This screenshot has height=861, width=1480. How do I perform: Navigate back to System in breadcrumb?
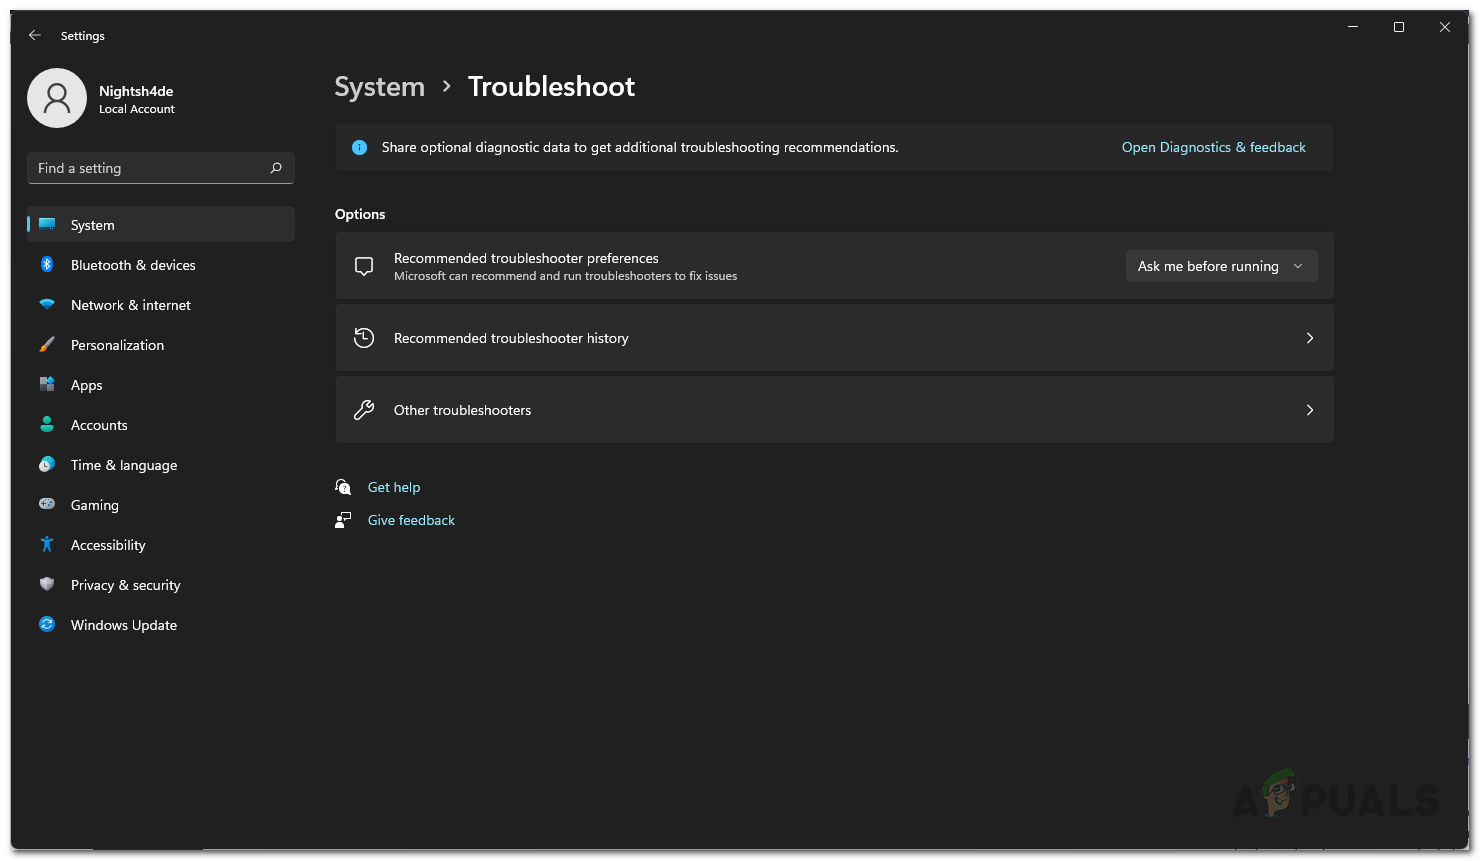379,87
